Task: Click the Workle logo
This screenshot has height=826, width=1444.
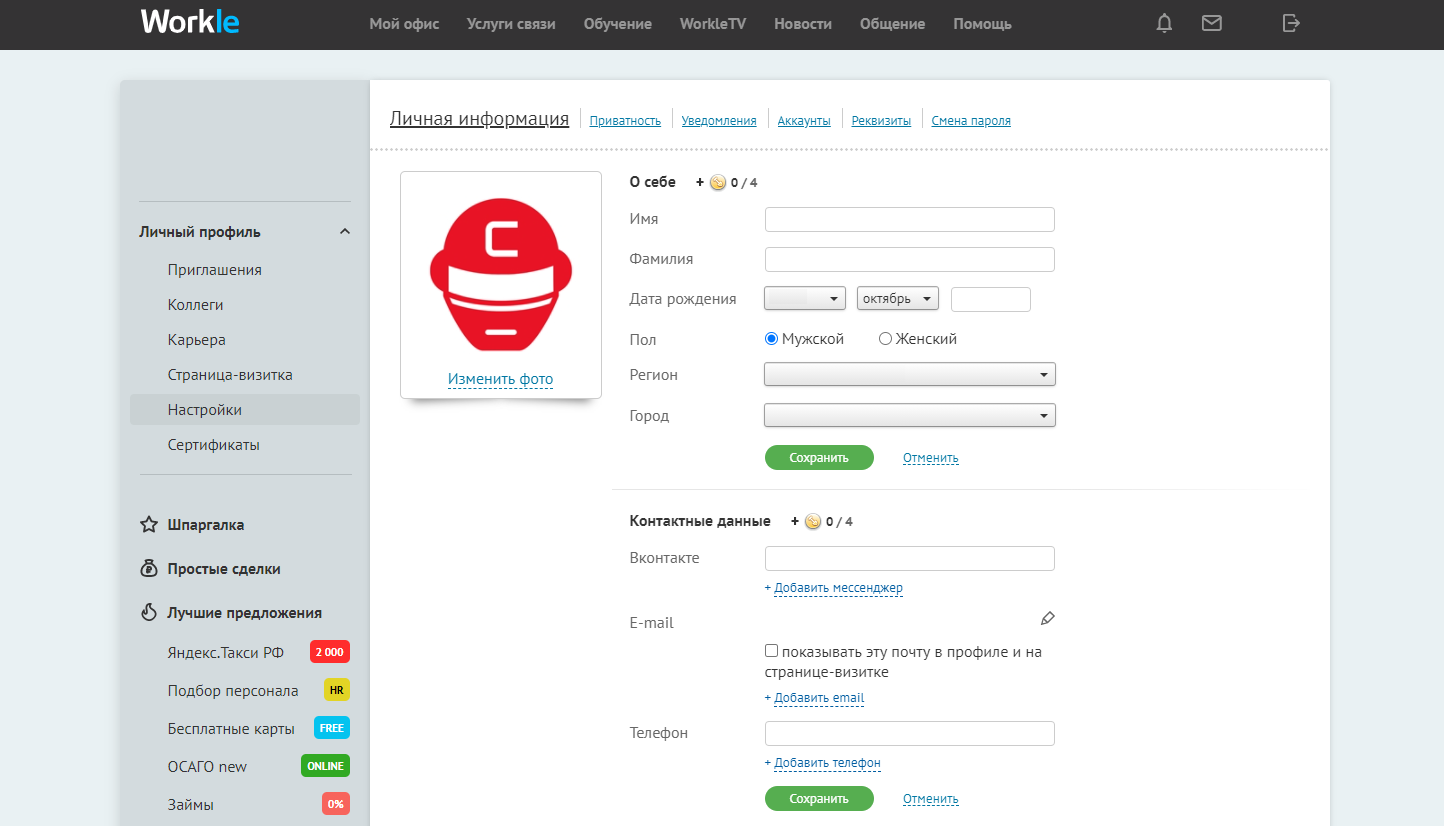Action: (190, 22)
